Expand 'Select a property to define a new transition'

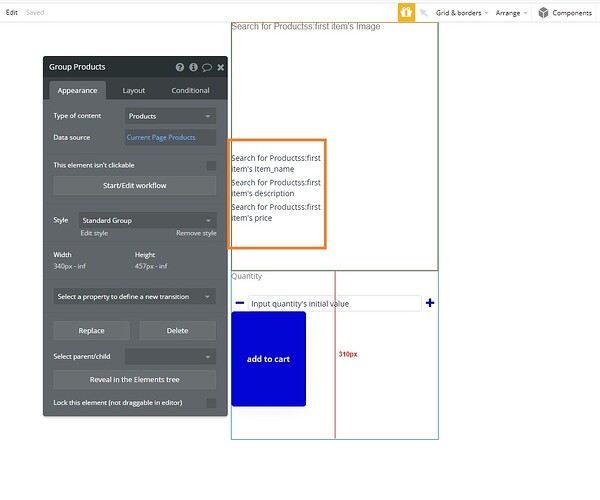(x=135, y=296)
